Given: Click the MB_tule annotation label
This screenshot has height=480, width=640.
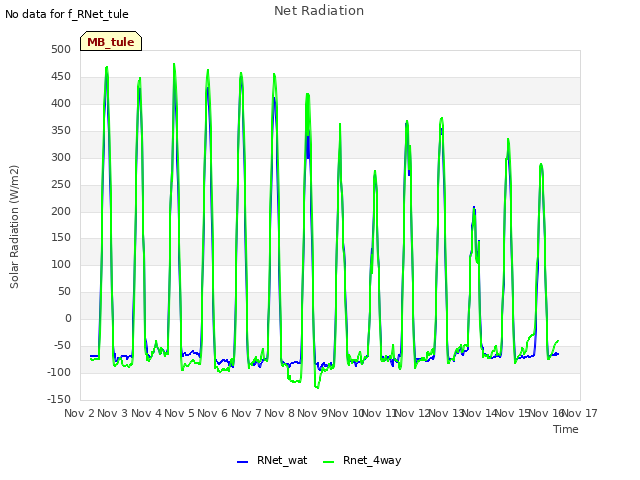Looking at the screenshot, I should [111, 42].
